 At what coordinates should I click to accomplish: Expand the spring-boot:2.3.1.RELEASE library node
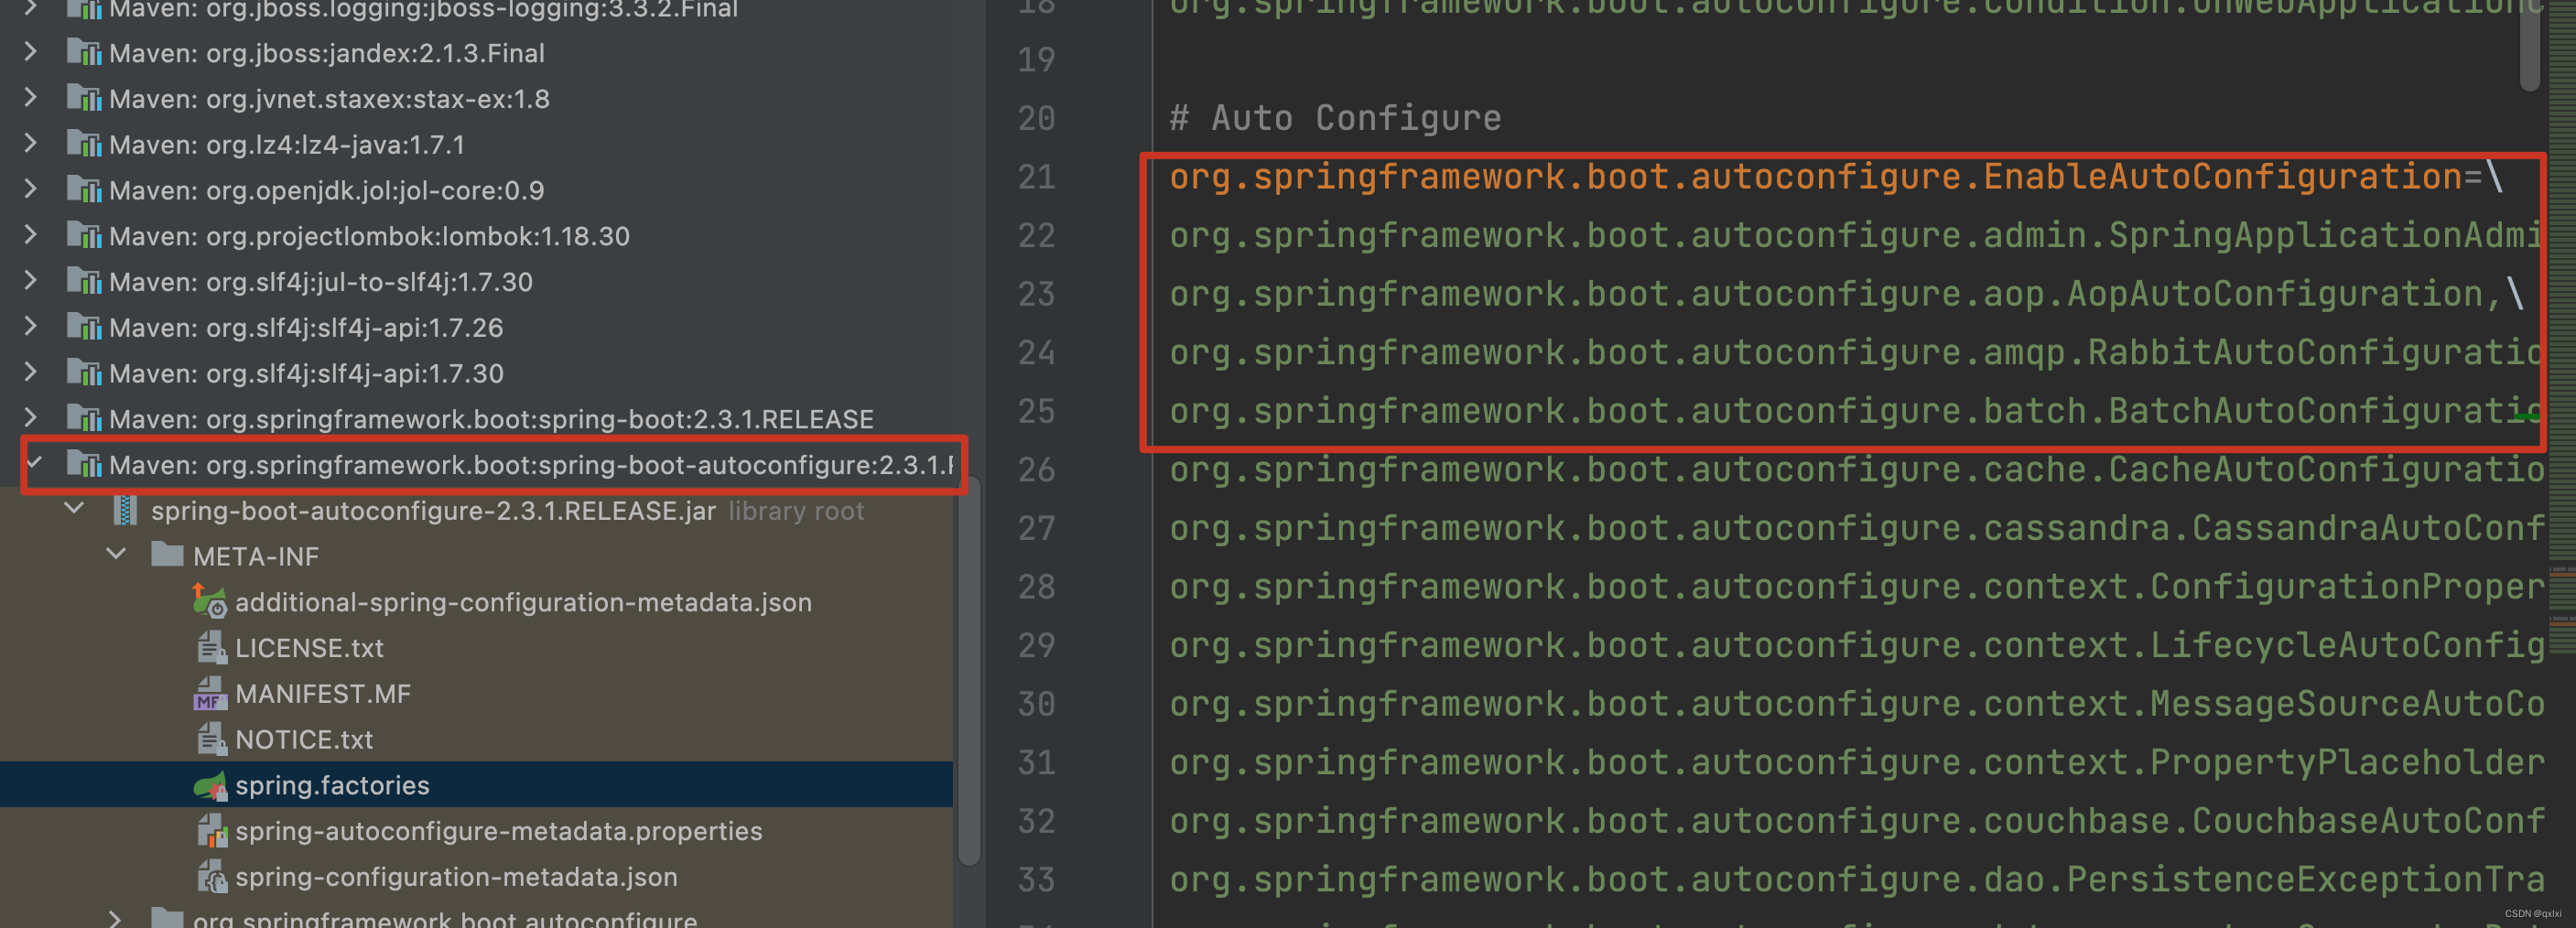(30, 418)
